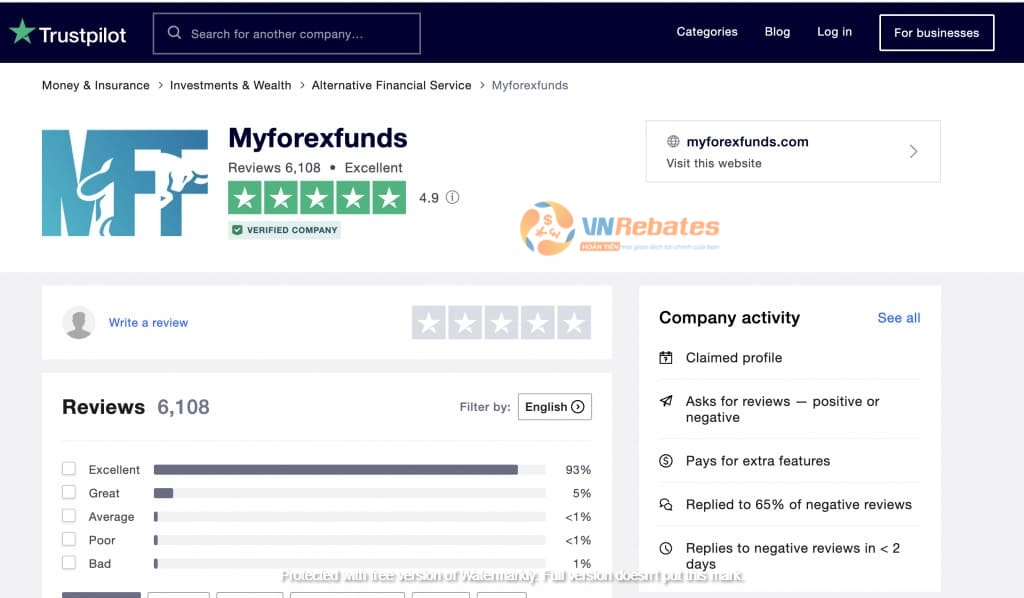The height and width of the screenshot is (598, 1024).
Task: Go to Investments & Wealth breadcrumb
Action: coord(231,85)
